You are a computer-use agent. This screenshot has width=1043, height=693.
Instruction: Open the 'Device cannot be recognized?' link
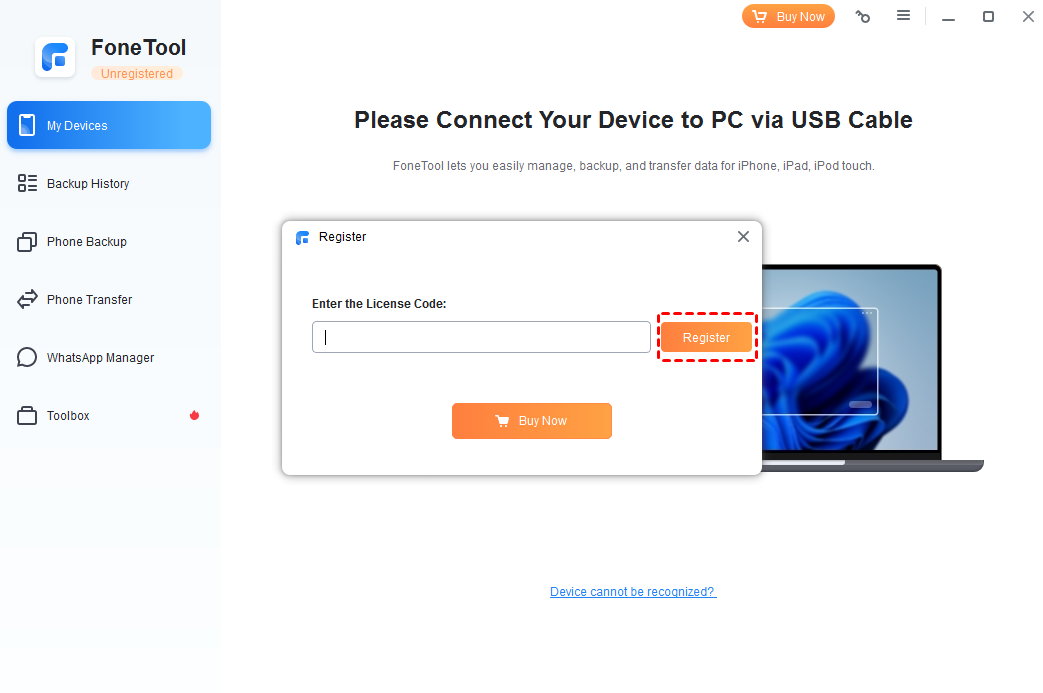point(633,591)
